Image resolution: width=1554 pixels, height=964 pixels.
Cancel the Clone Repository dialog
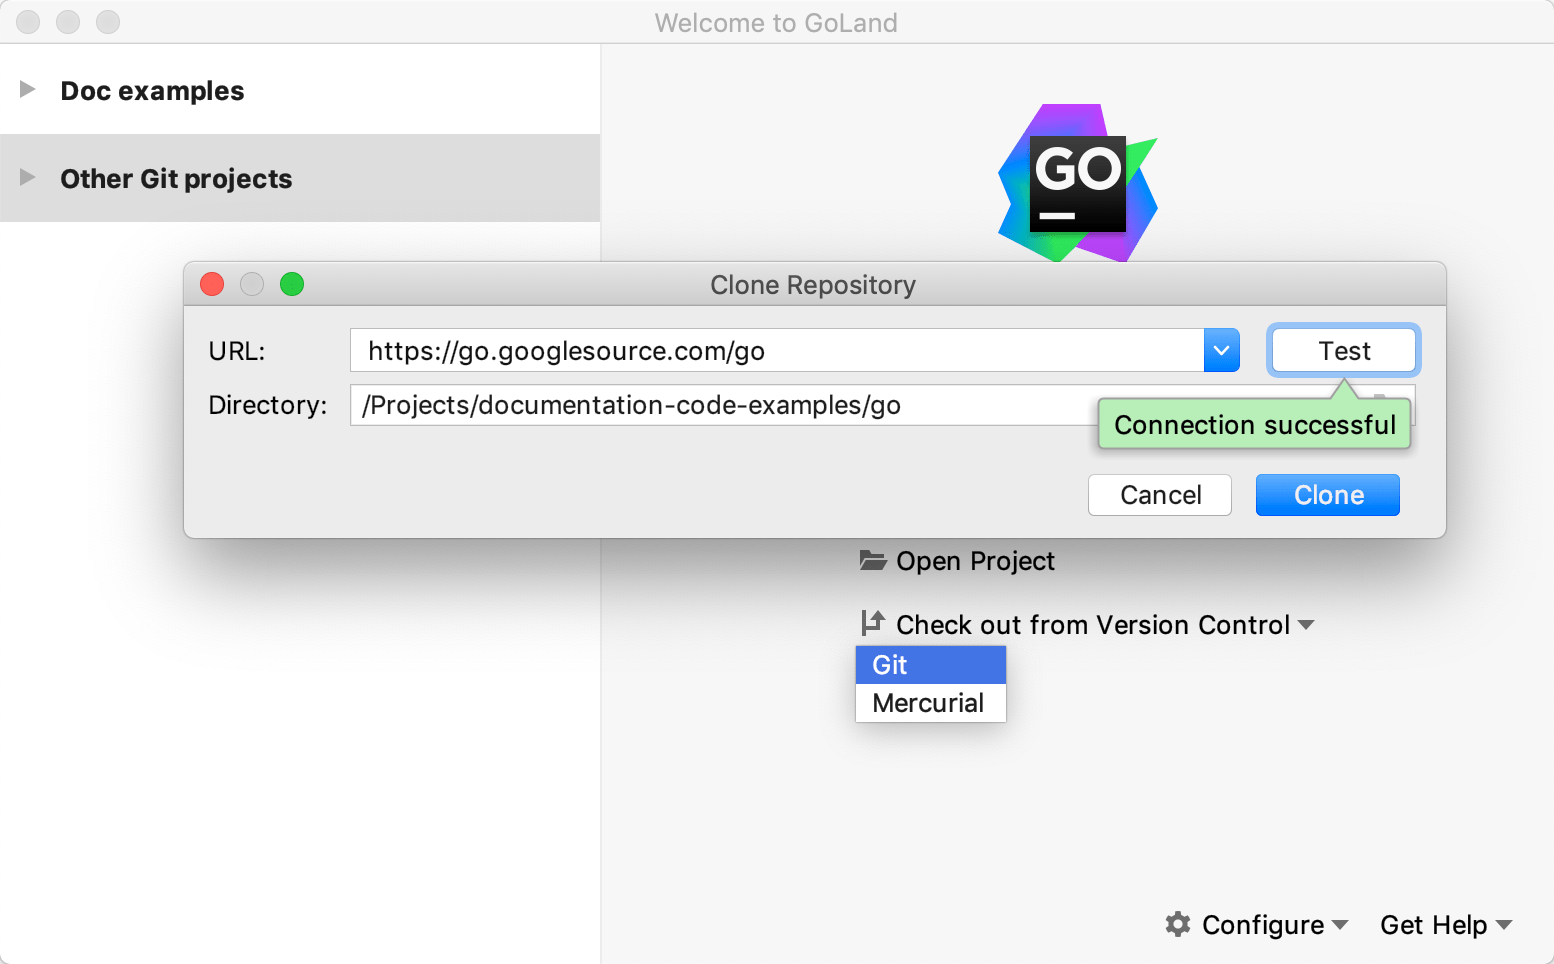coord(1160,495)
